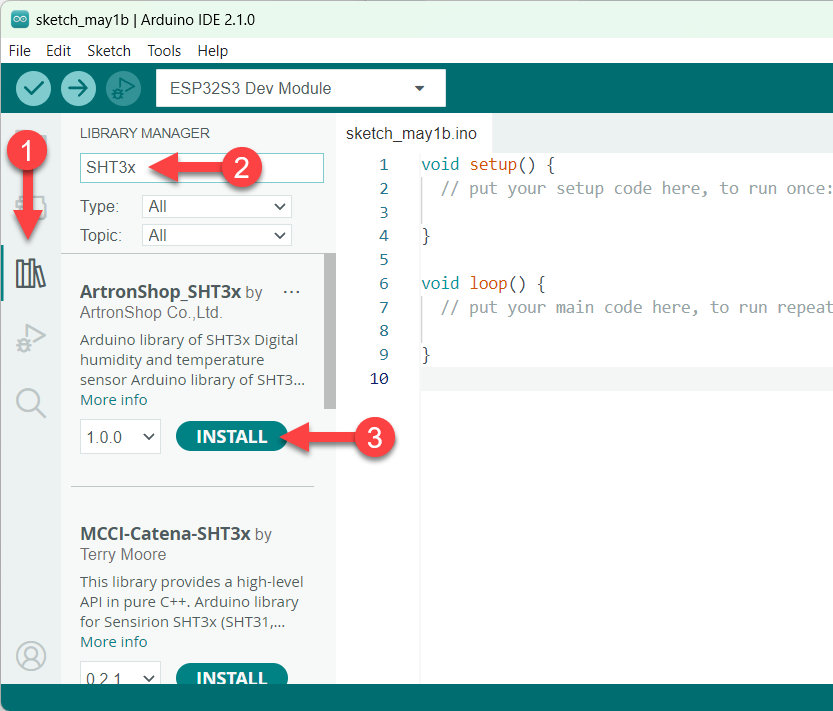Click the setup code comment on line 2
Viewport: 833px width, 711px height.
(x=636, y=189)
